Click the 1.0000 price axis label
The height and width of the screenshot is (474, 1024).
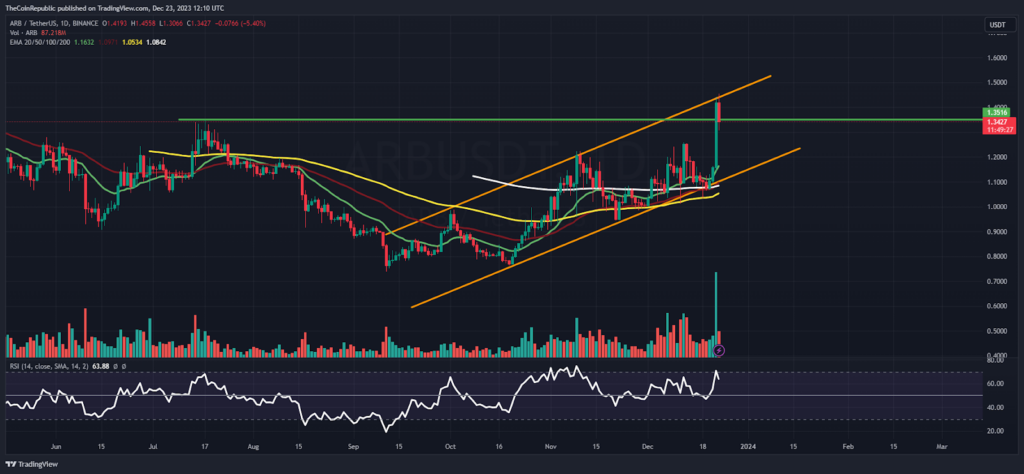tap(997, 207)
